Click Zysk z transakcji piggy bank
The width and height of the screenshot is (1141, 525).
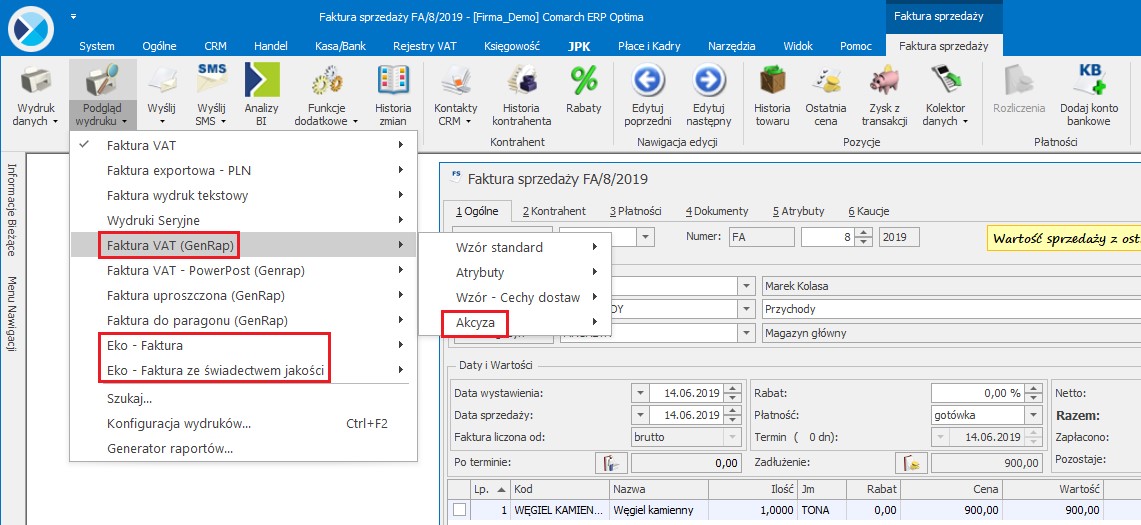click(885, 80)
